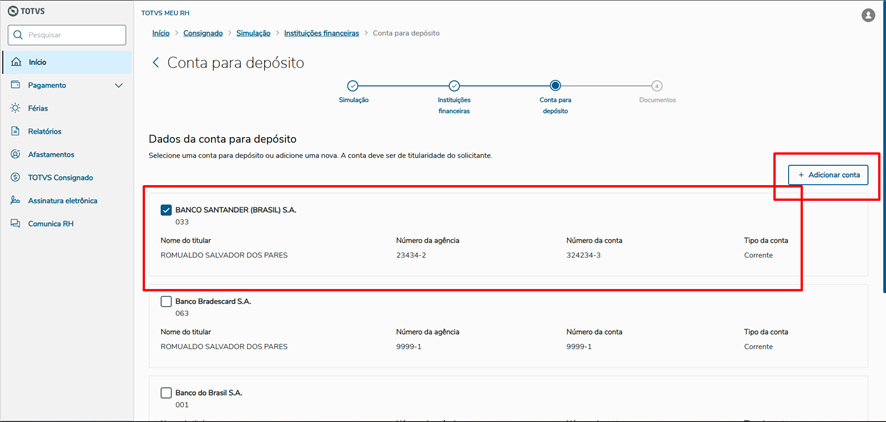Open Assinatura eletrônica in the sidebar

(67, 201)
